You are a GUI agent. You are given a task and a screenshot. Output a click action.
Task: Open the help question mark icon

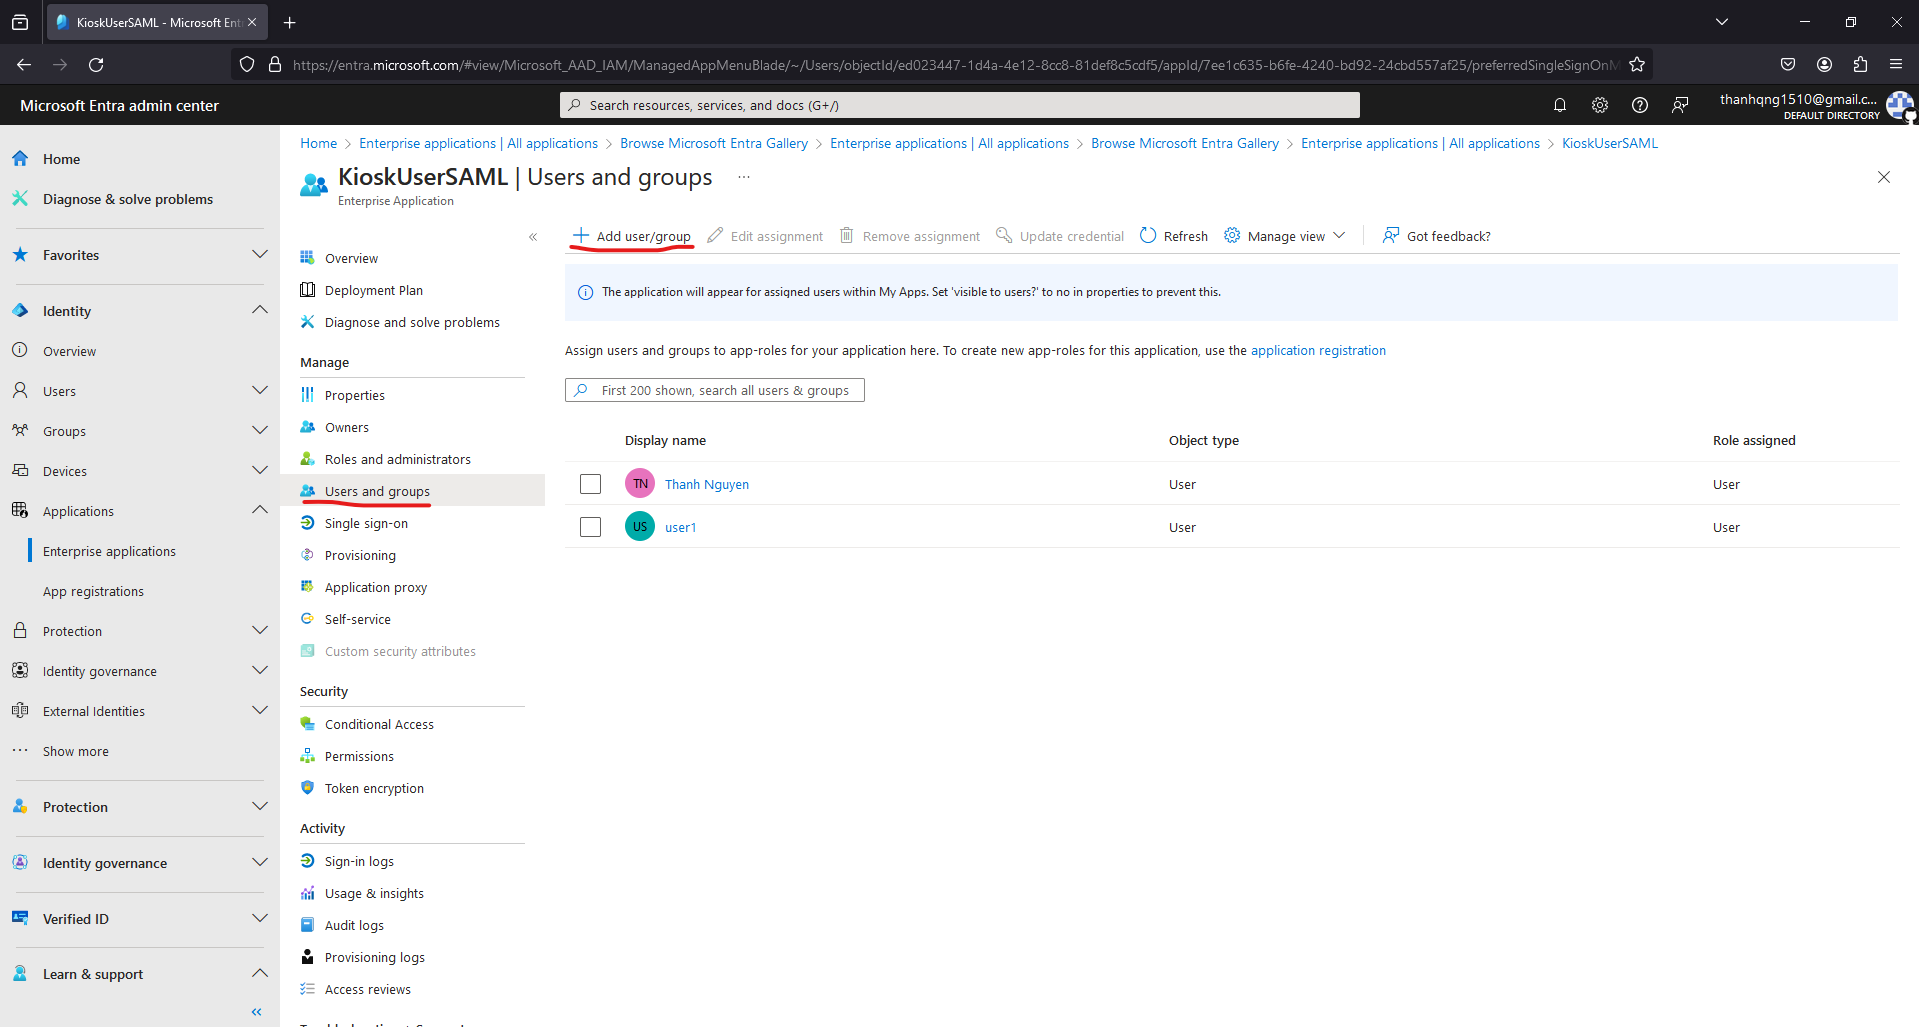(1640, 105)
